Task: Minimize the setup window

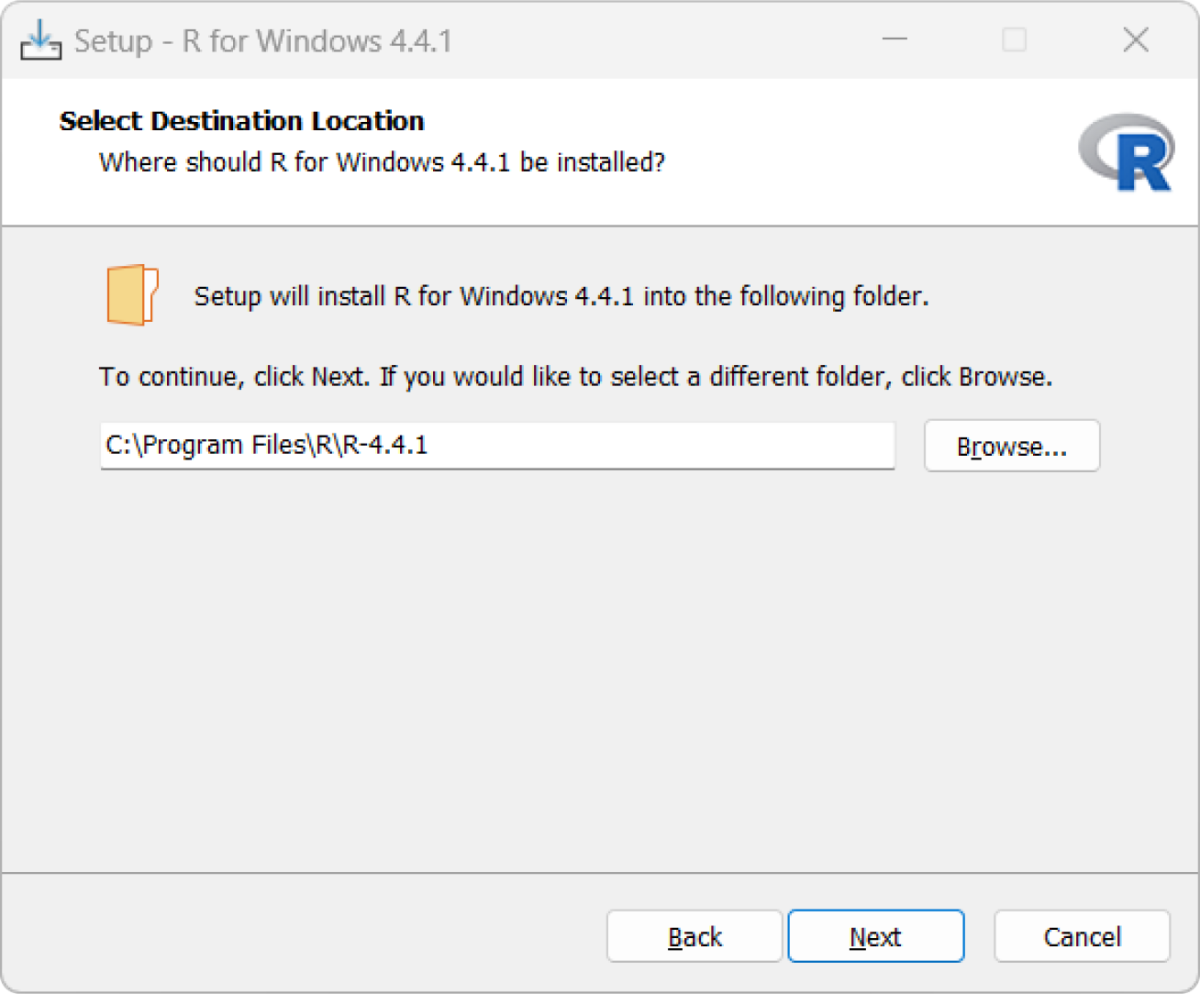Action: pos(895,40)
